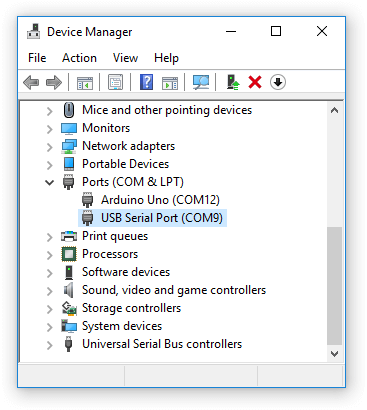Click the Ports connector icon
Viewport: 367px width, 410px height.
point(69,182)
